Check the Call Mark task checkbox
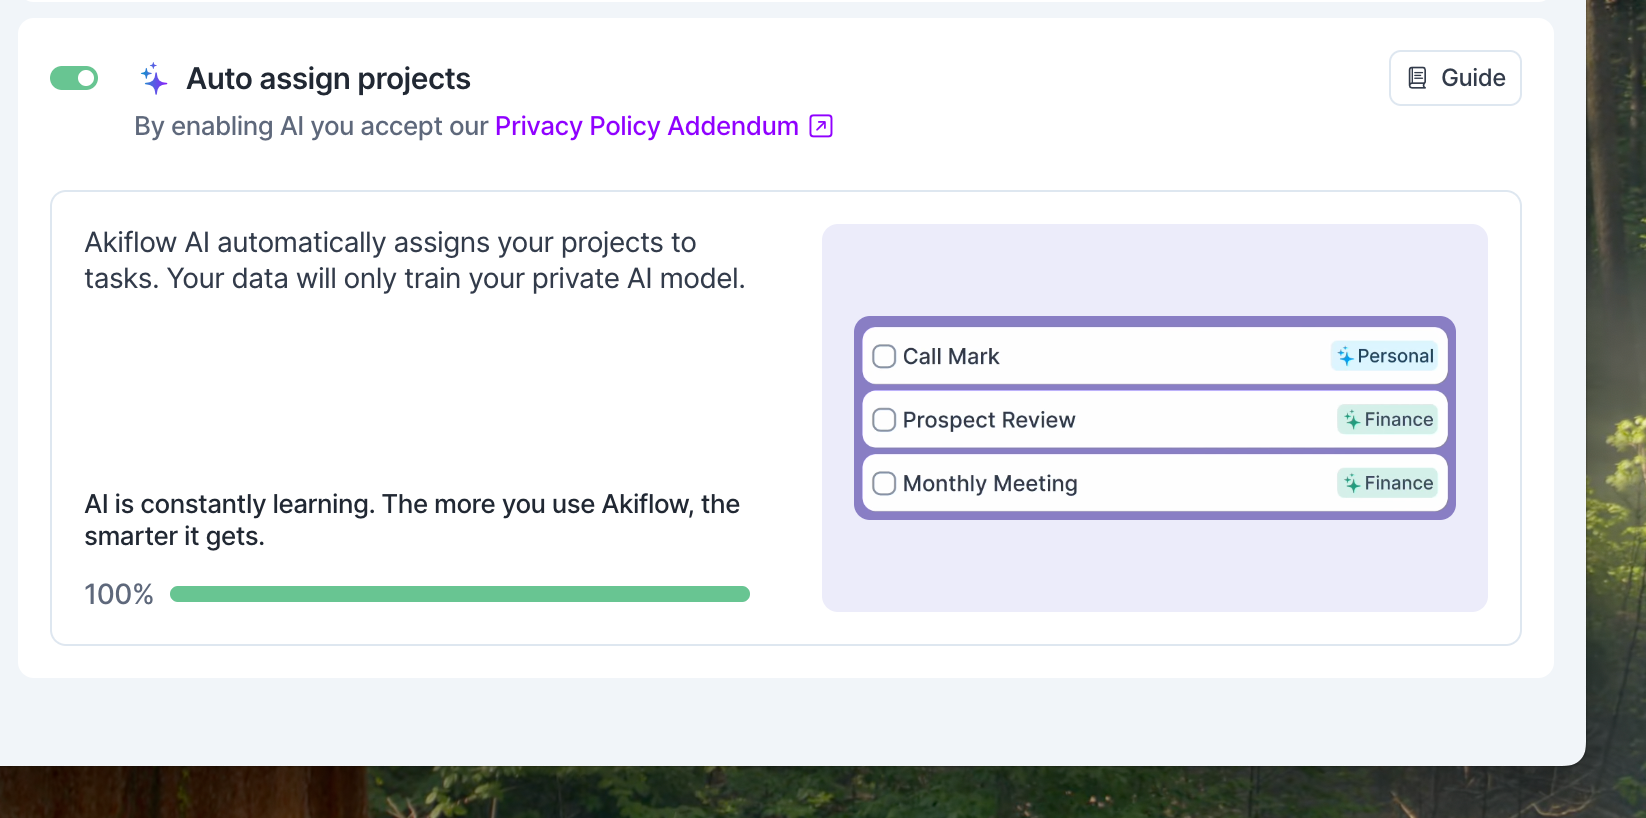Image resolution: width=1646 pixels, height=818 pixels. 884,357
